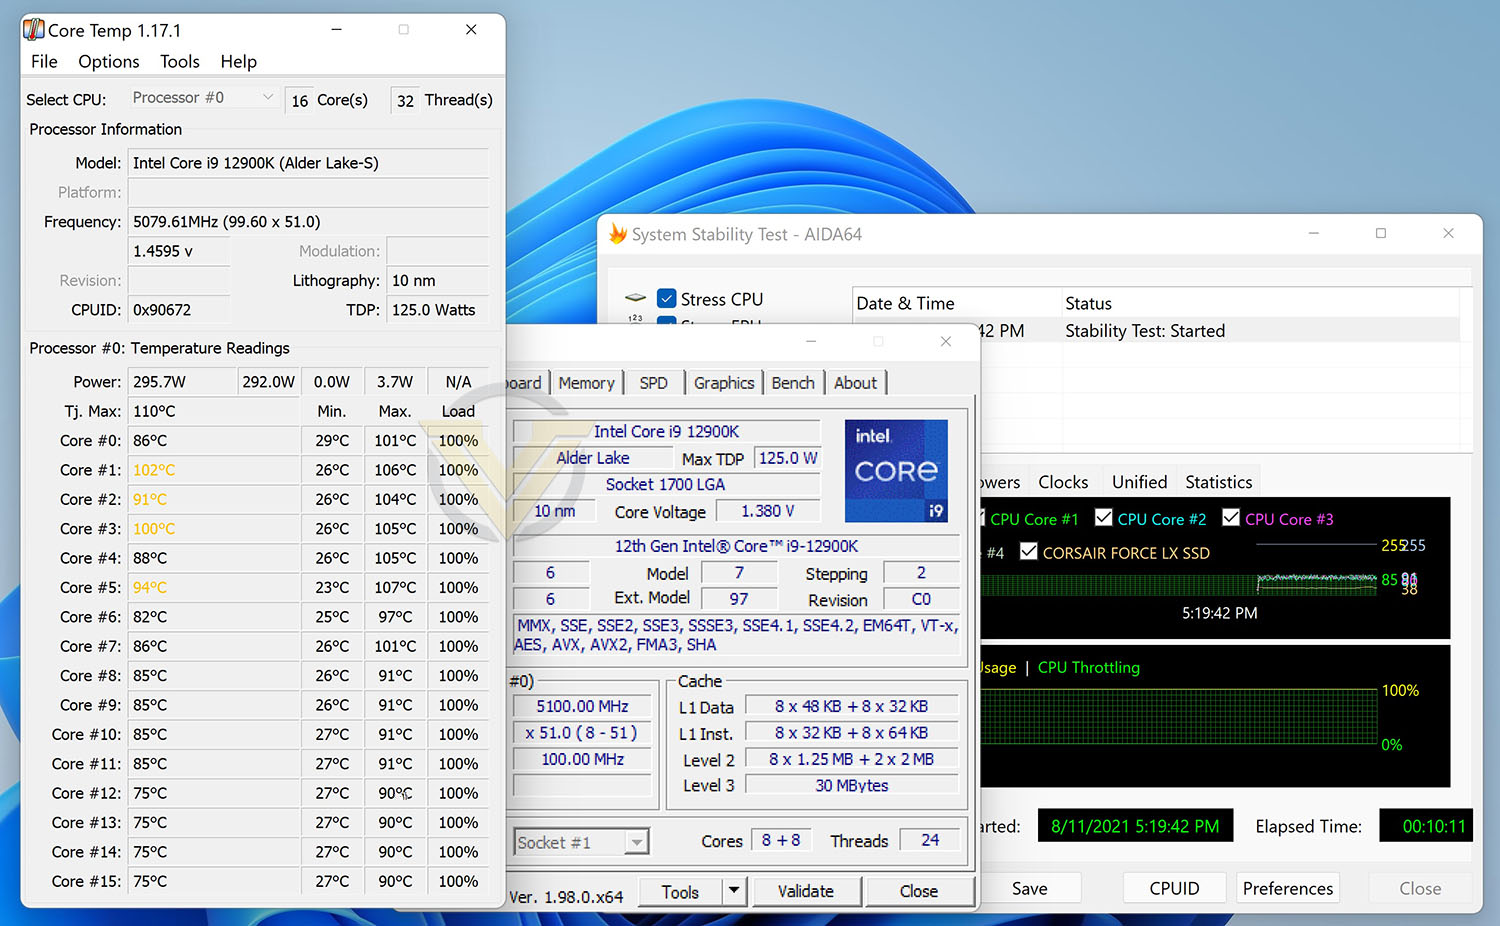This screenshot has height=926, width=1500.
Task: Open the Options menu in Core Temp
Action: (x=109, y=62)
